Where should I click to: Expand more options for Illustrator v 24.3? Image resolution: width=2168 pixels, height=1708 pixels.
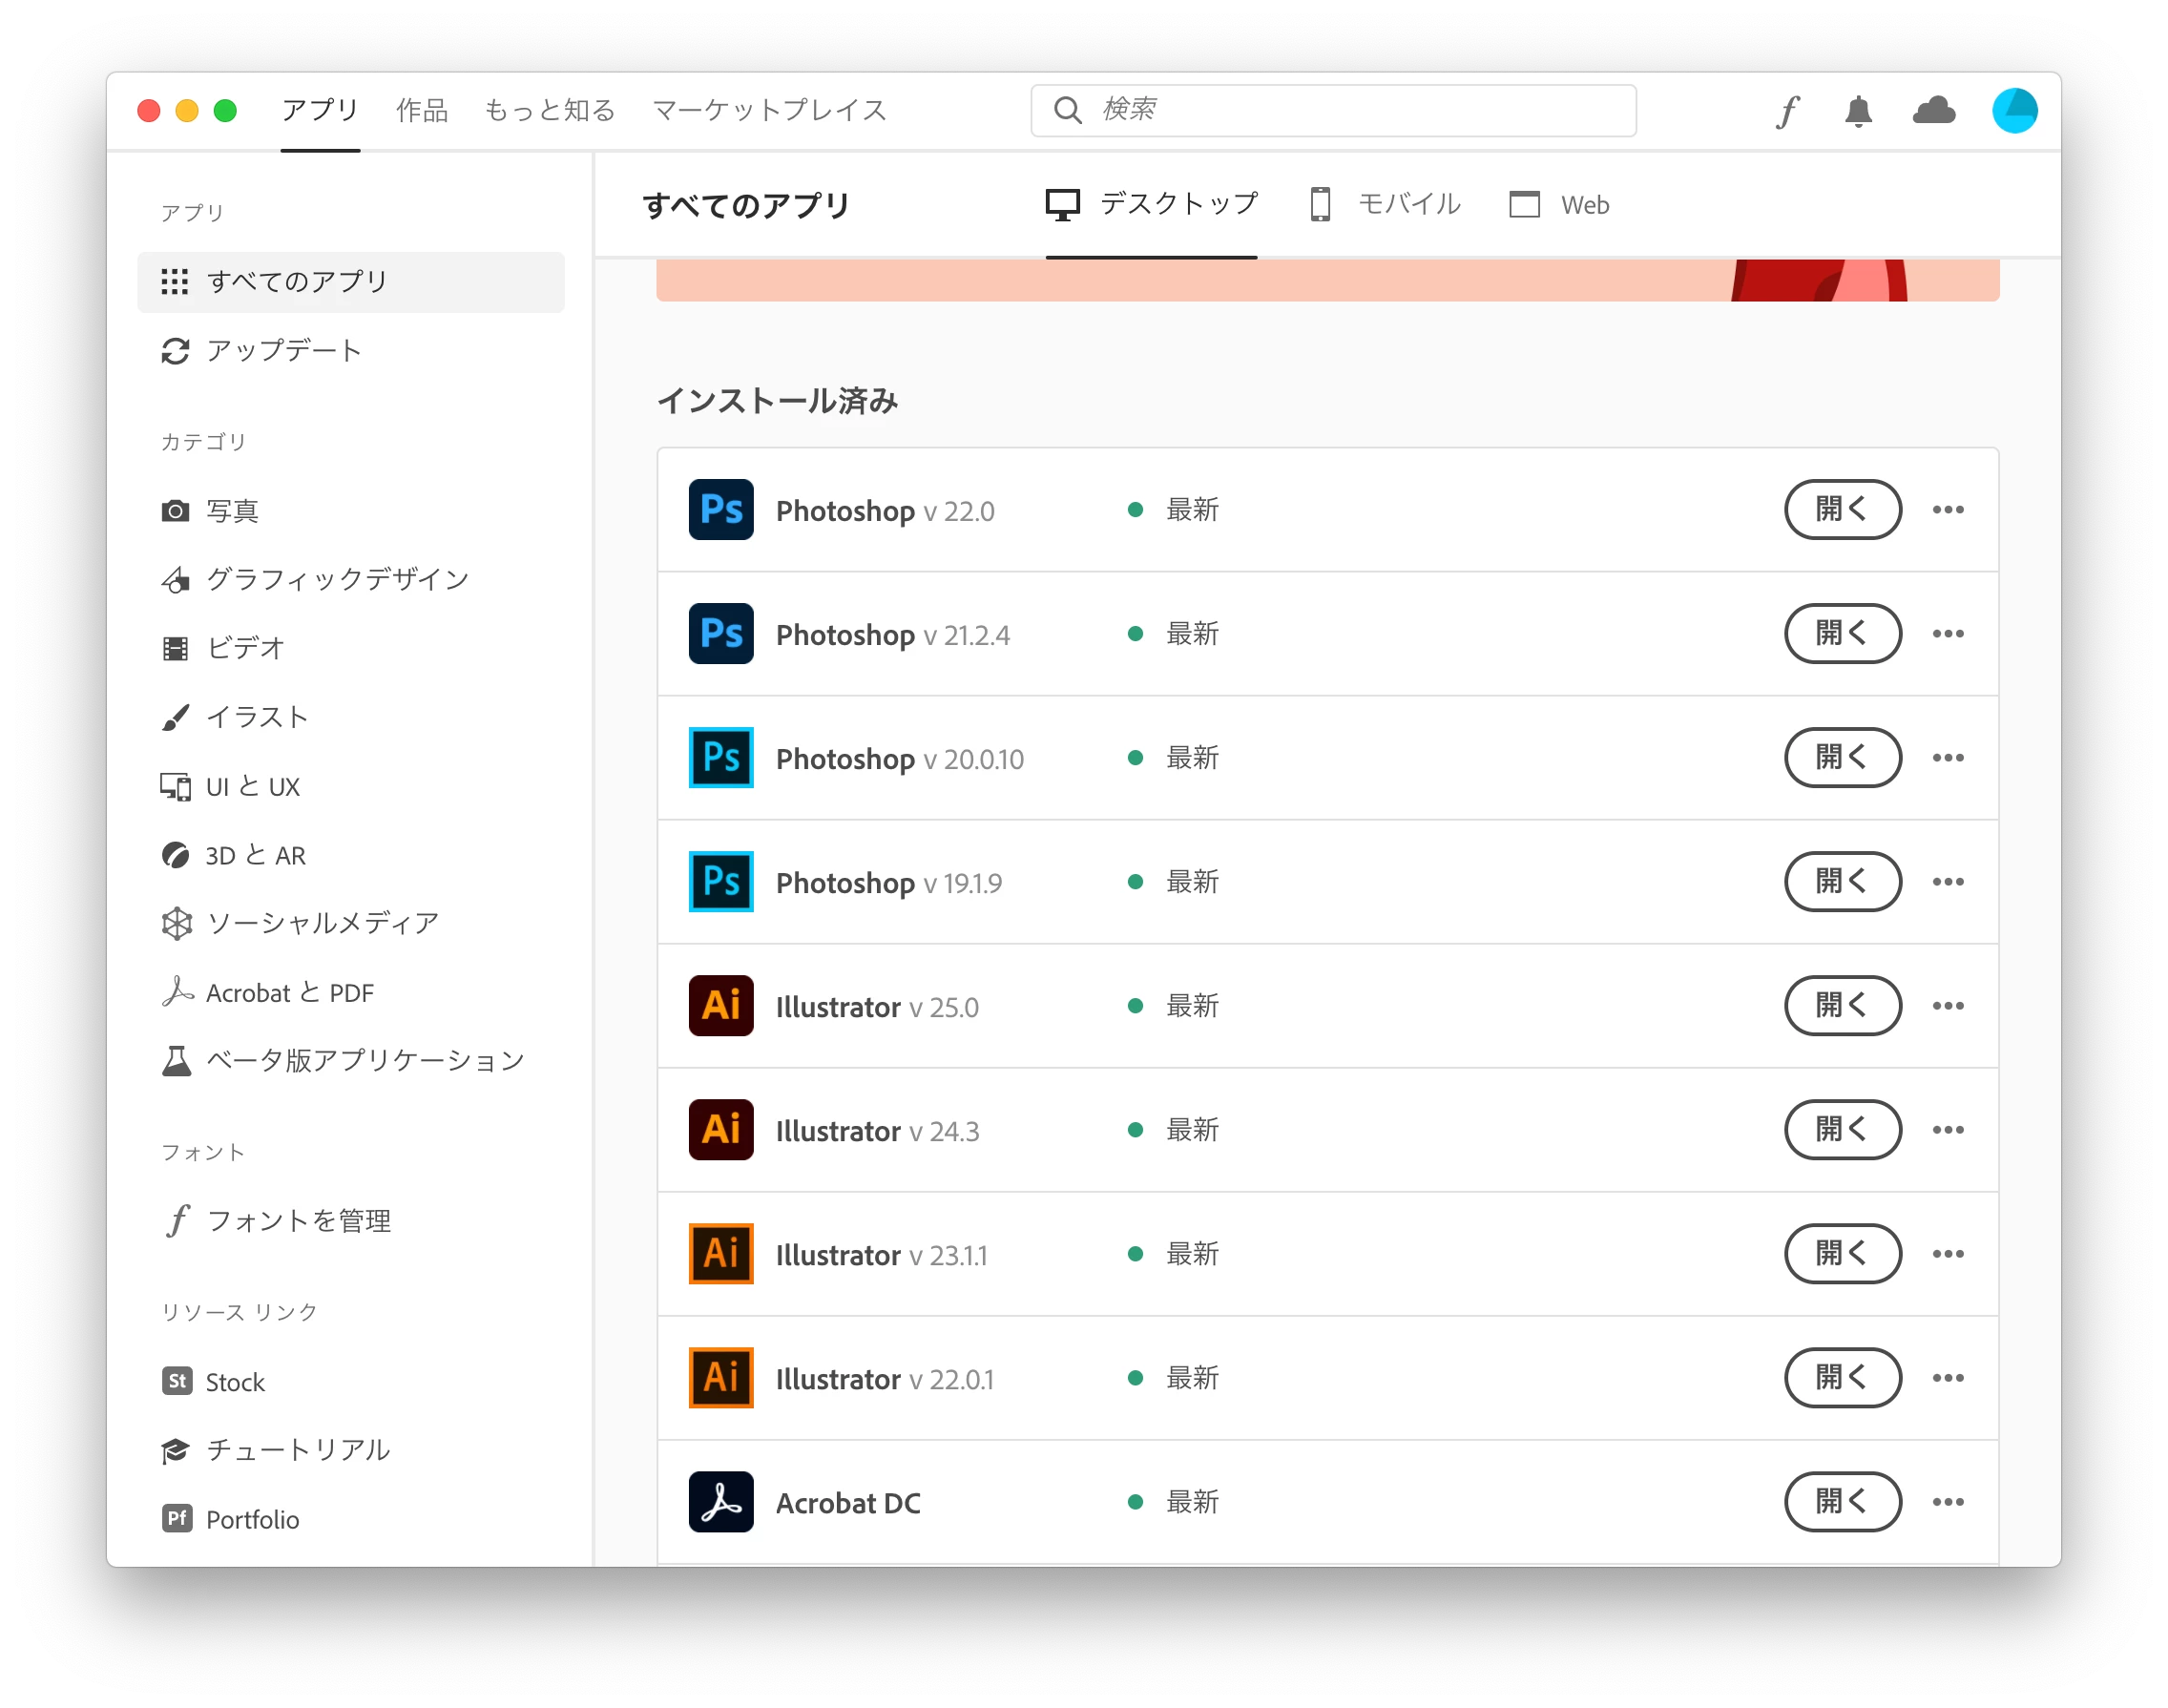click(x=1948, y=1130)
